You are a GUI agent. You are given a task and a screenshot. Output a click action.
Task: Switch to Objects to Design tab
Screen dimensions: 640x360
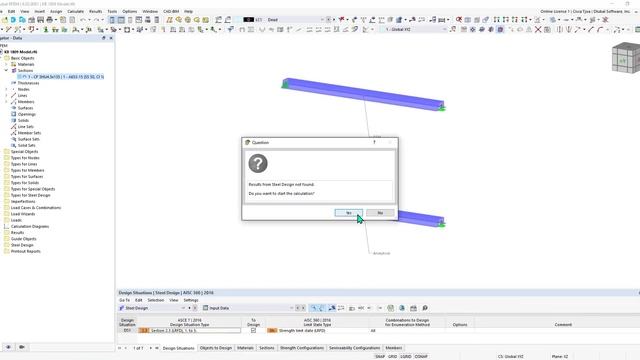coord(216,348)
